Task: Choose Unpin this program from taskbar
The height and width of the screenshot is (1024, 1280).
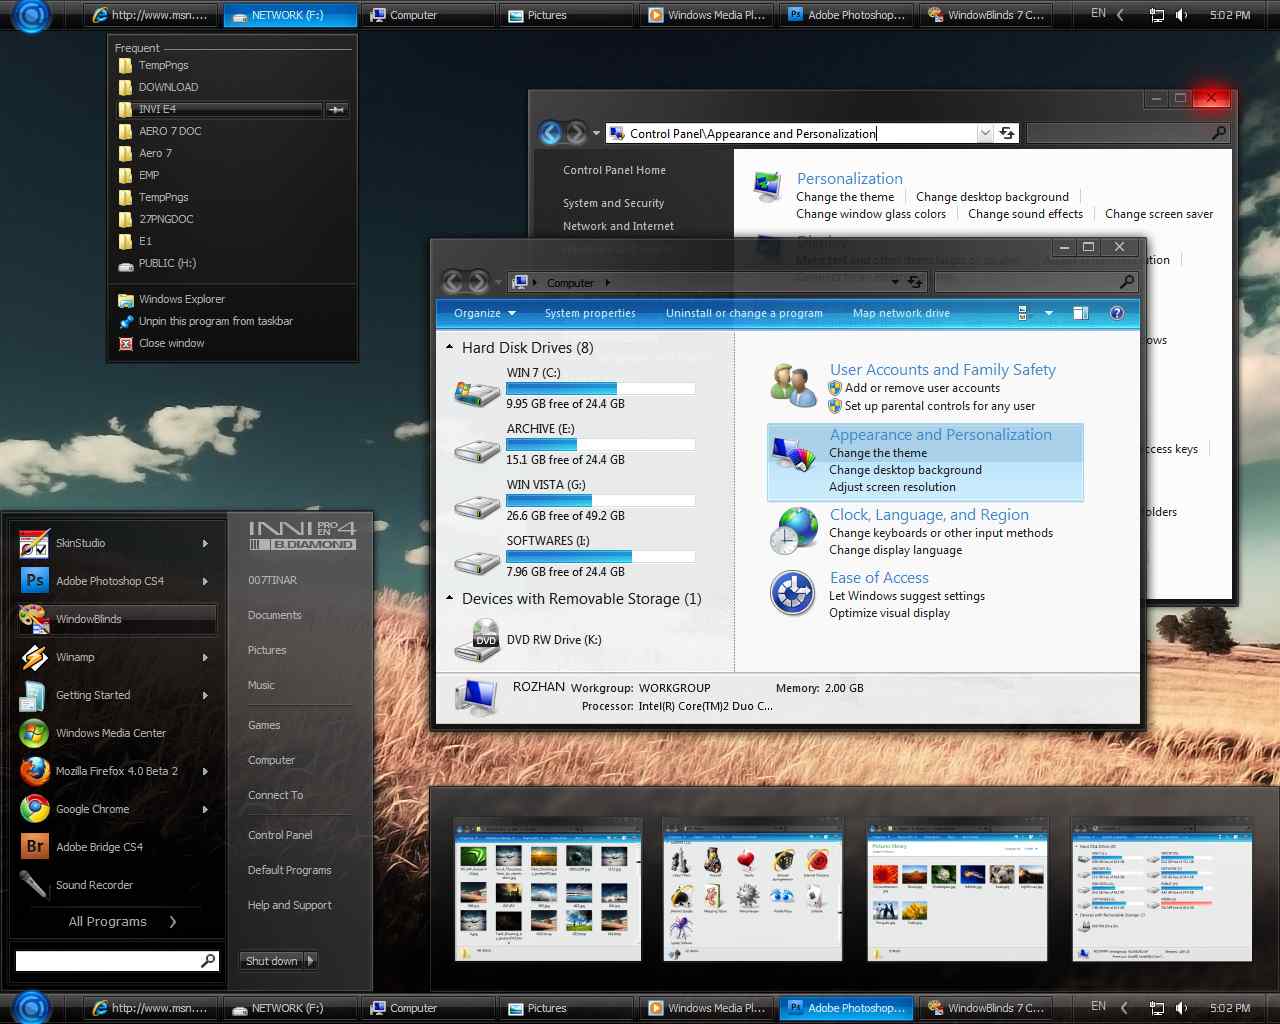Action: click(x=216, y=321)
